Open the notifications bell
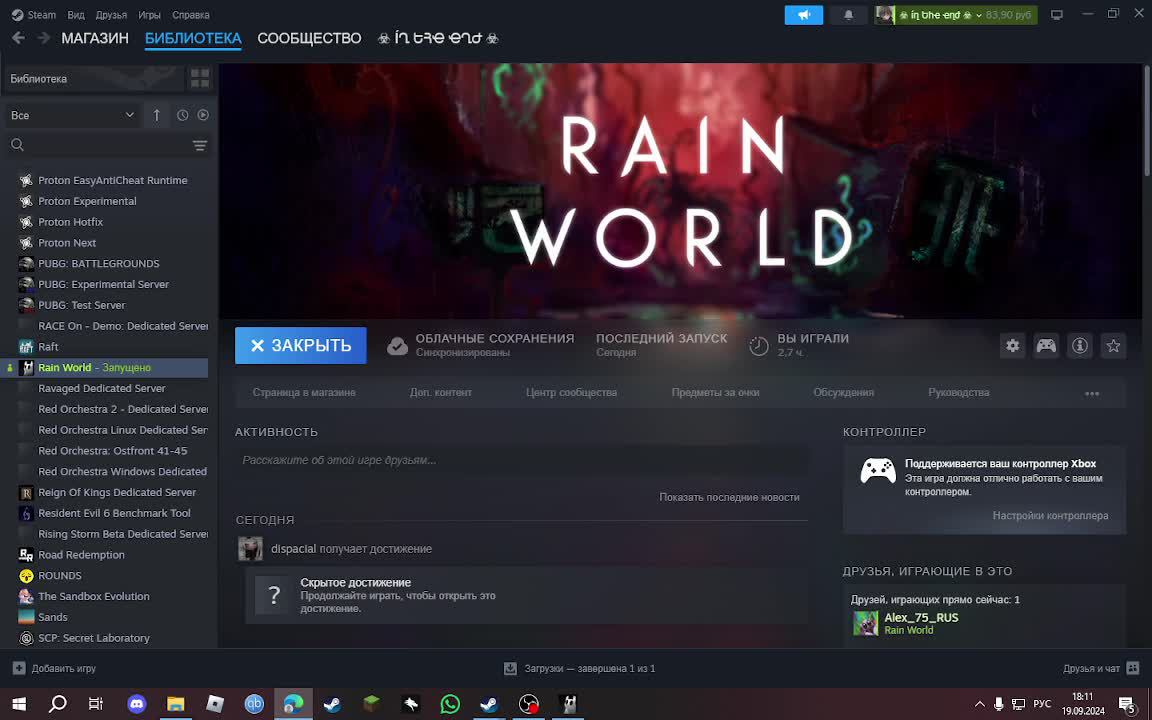1152x720 pixels. [849, 15]
